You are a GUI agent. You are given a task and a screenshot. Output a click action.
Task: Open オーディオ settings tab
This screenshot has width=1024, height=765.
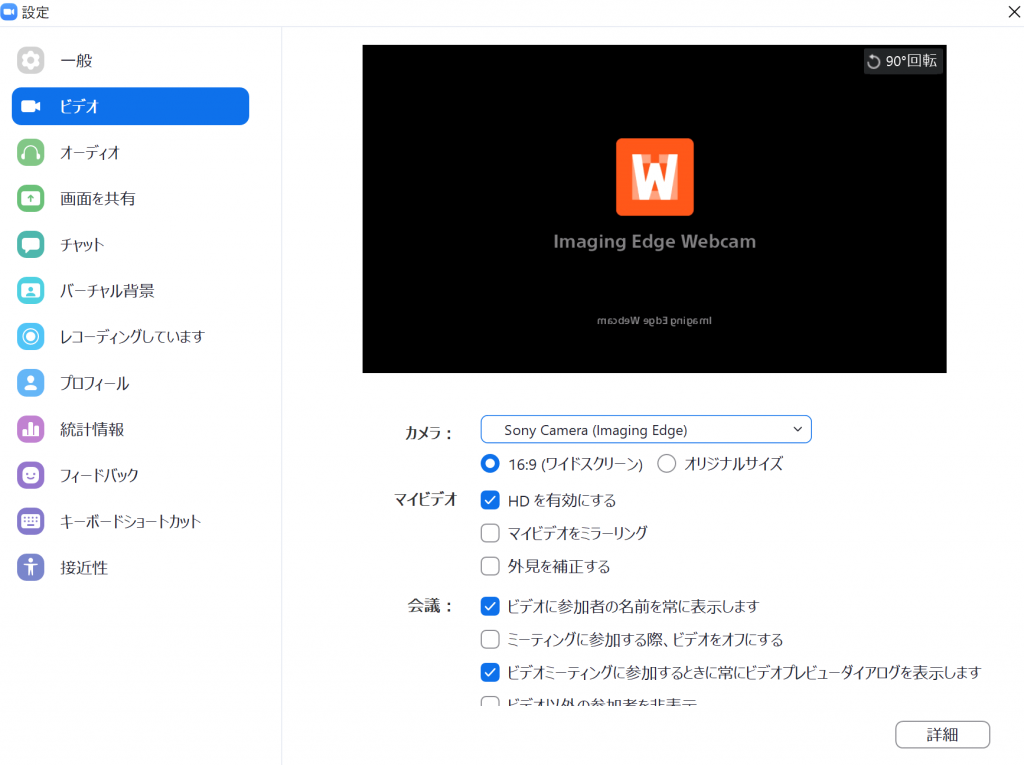click(x=131, y=152)
